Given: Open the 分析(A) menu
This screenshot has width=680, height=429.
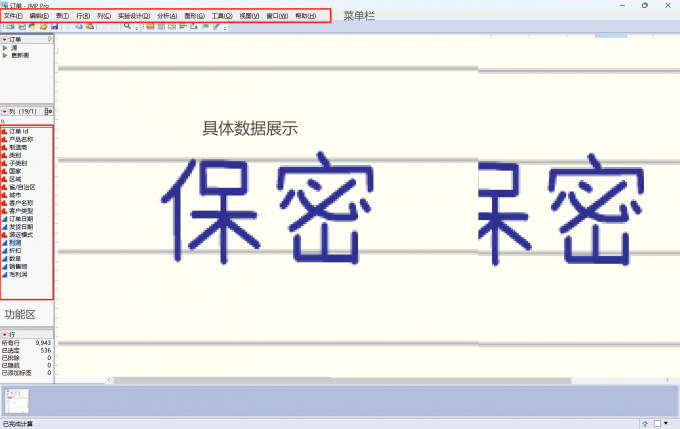Looking at the screenshot, I should (x=167, y=16).
